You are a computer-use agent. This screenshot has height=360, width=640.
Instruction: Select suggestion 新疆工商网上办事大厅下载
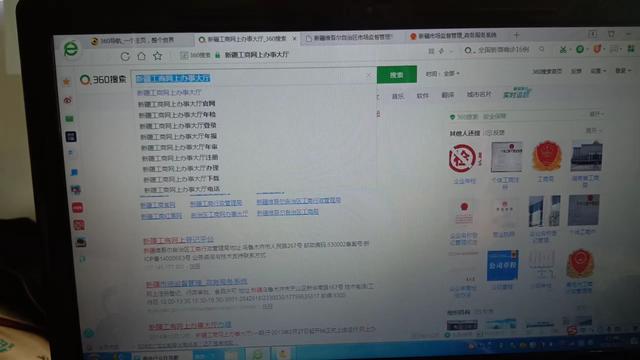pyautogui.click(x=182, y=179)
